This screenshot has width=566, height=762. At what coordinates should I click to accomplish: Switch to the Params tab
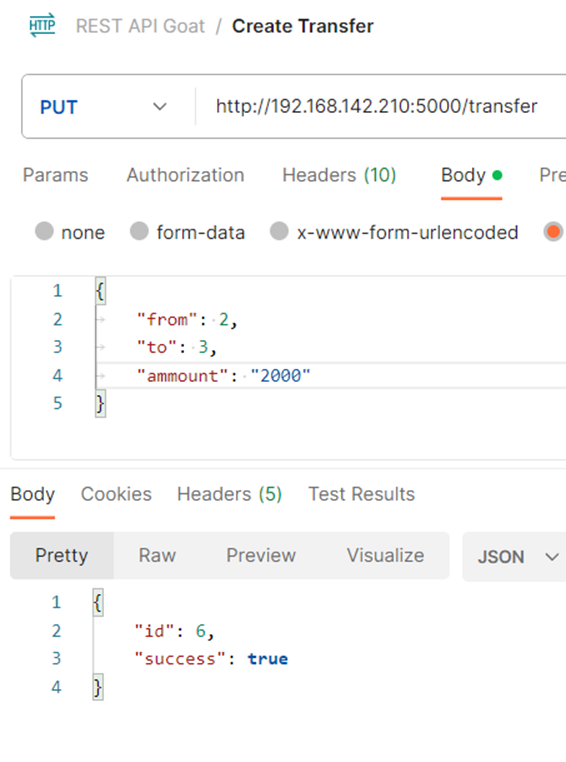(x=55, y=175)
